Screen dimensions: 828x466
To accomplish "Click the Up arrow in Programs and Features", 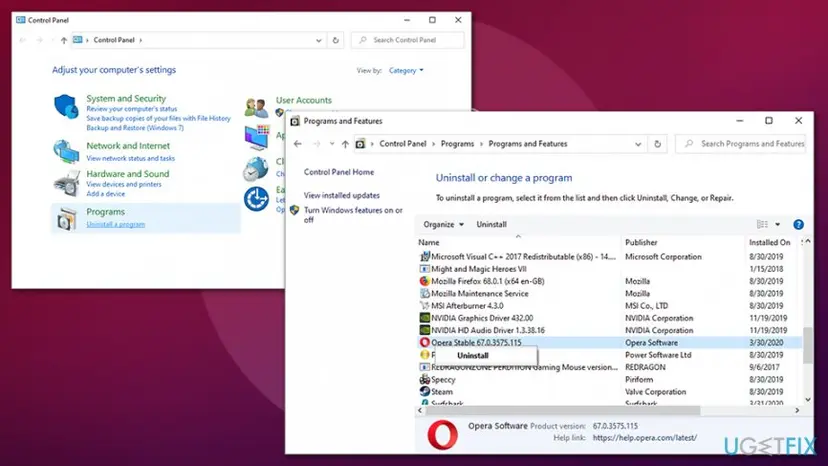I will tap(345, 144).
